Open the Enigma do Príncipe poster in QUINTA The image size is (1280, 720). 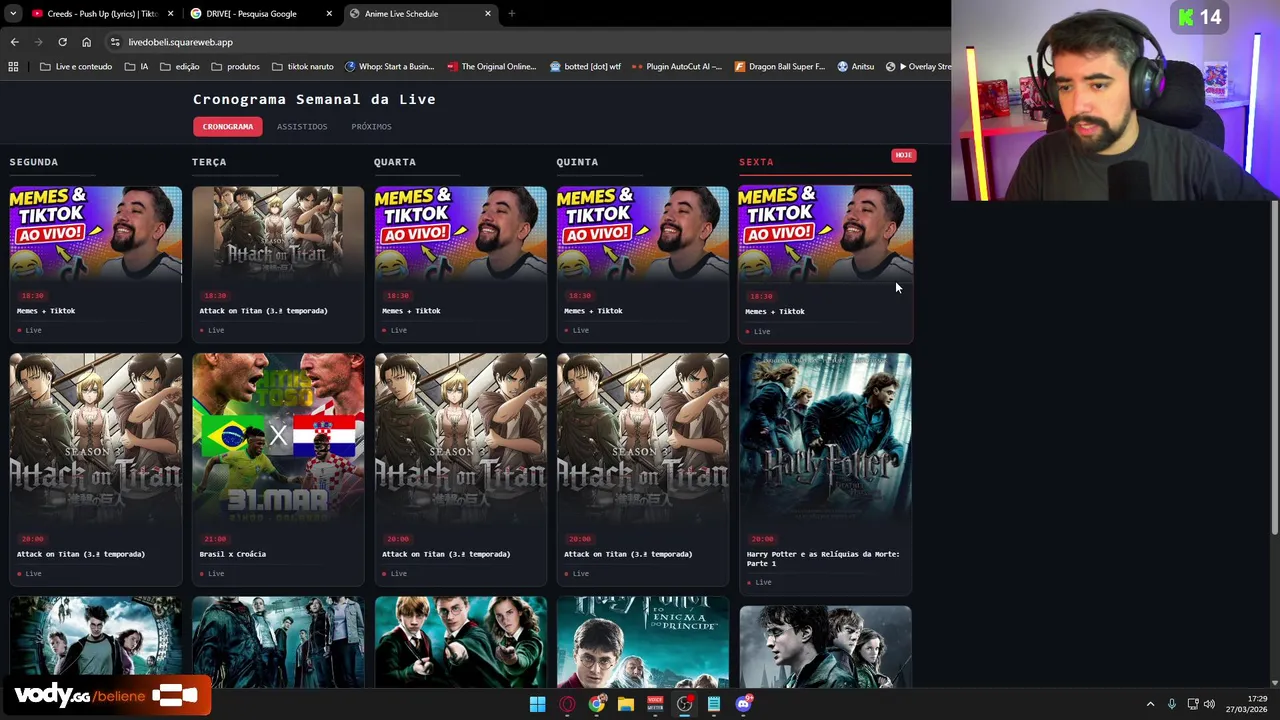point(643,642)
